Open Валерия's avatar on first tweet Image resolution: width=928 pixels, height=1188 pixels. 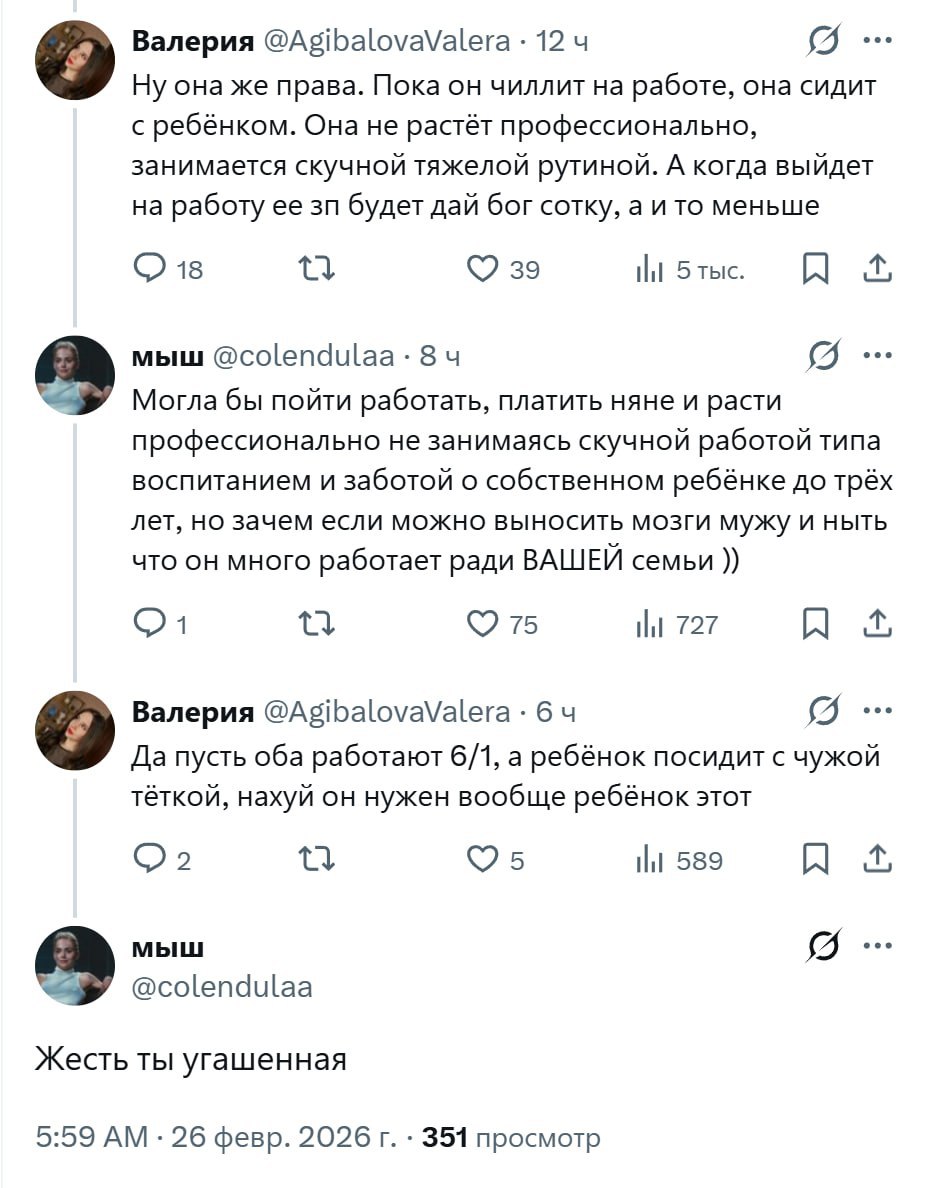(75, 60)
